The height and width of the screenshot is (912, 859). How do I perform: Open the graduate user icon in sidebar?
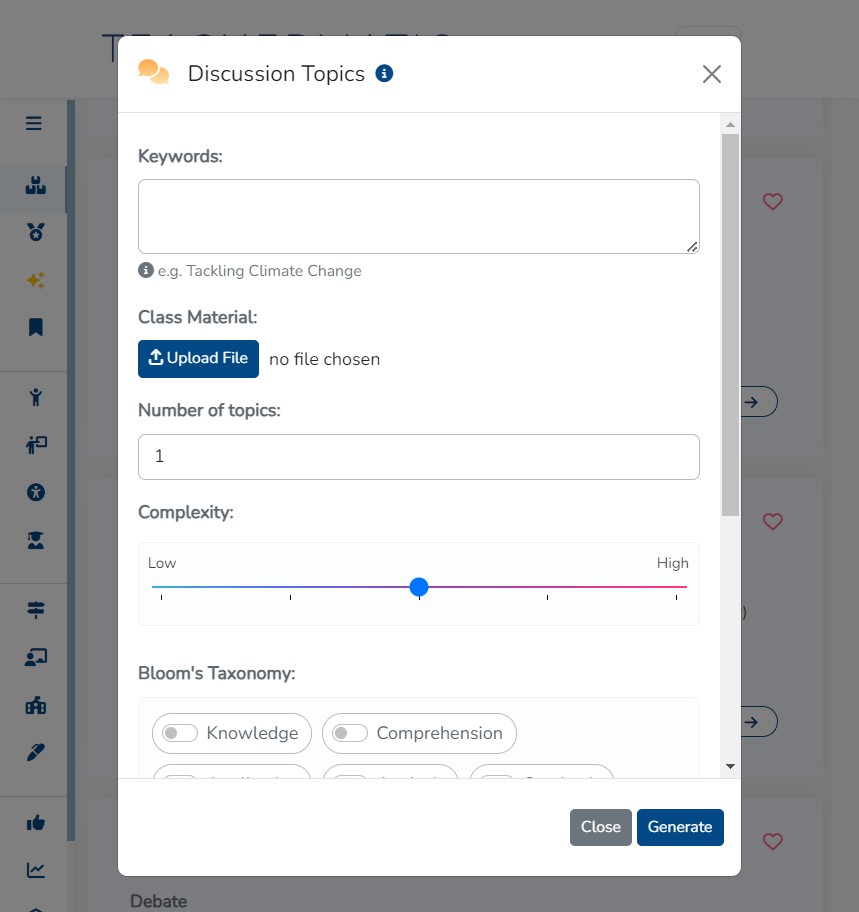point(35,540)
